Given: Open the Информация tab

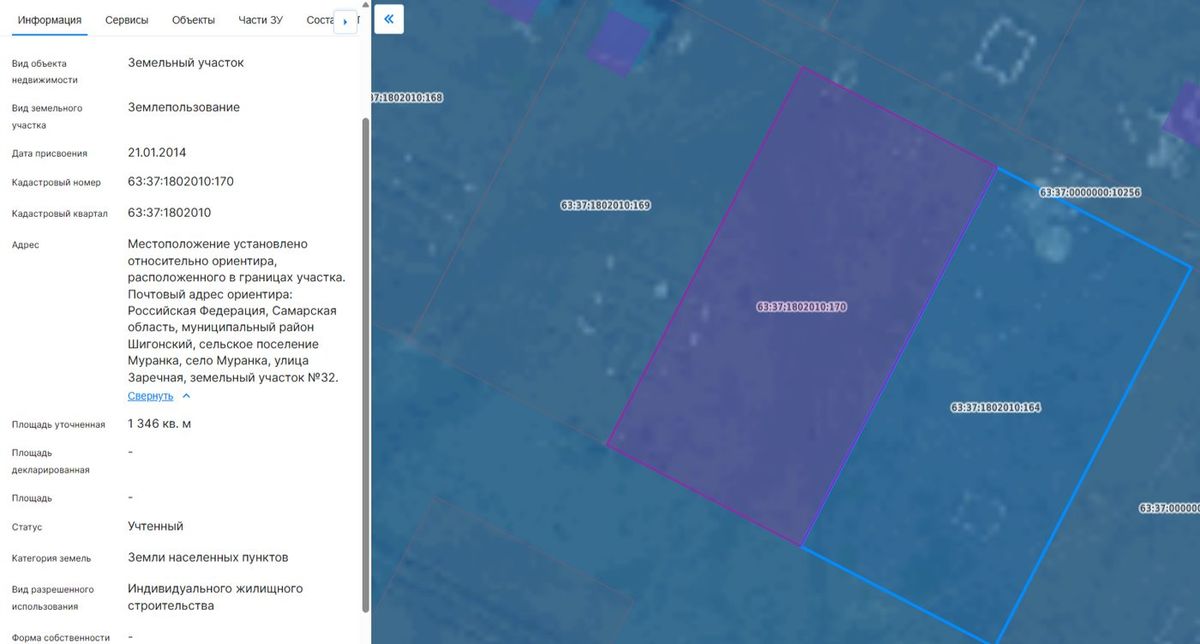Looking at the screenshot, I should click(50, 20).
